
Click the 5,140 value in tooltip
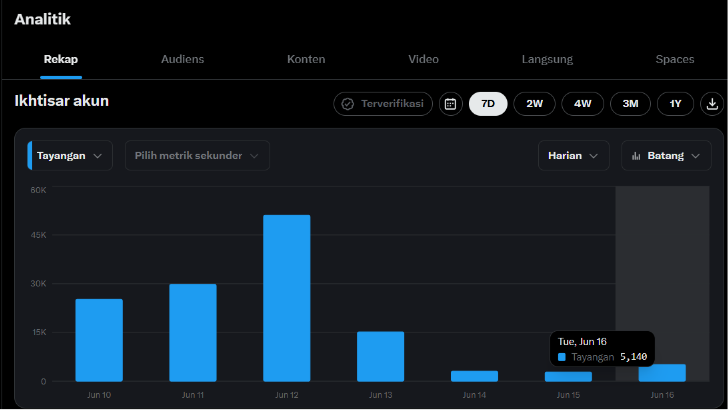633,357
